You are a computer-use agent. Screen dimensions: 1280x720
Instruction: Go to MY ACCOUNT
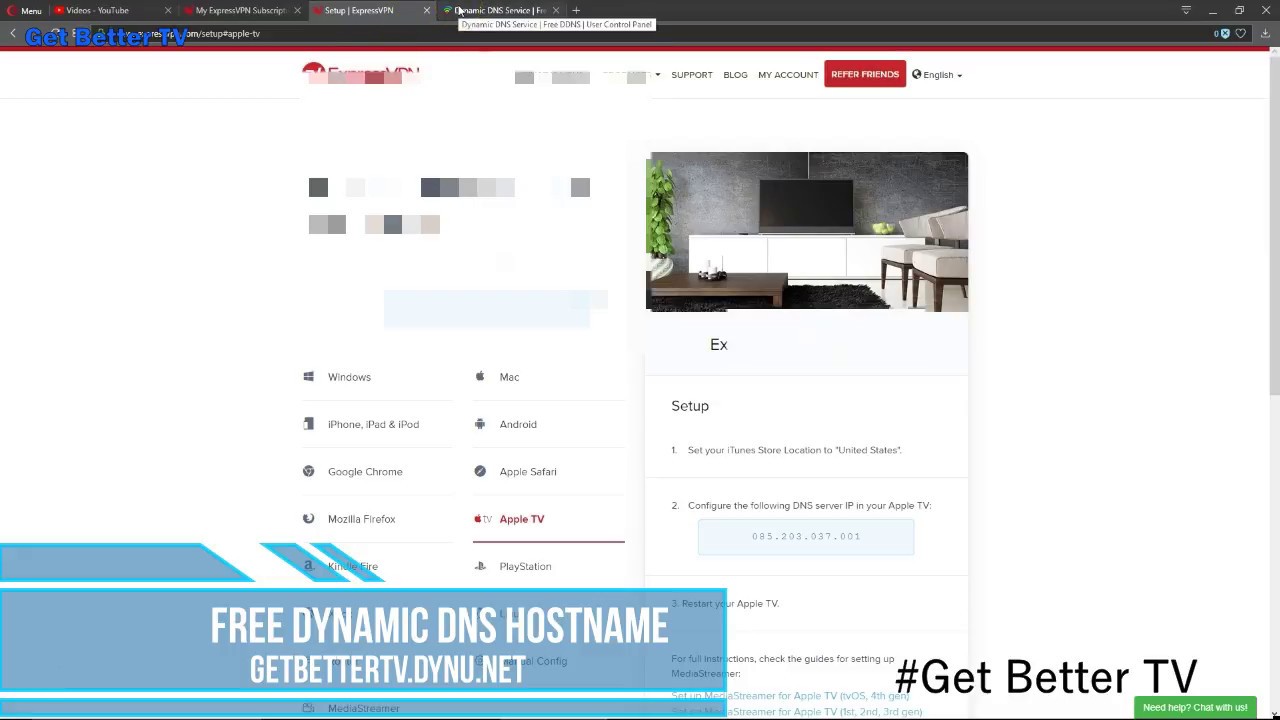[788, 75]
